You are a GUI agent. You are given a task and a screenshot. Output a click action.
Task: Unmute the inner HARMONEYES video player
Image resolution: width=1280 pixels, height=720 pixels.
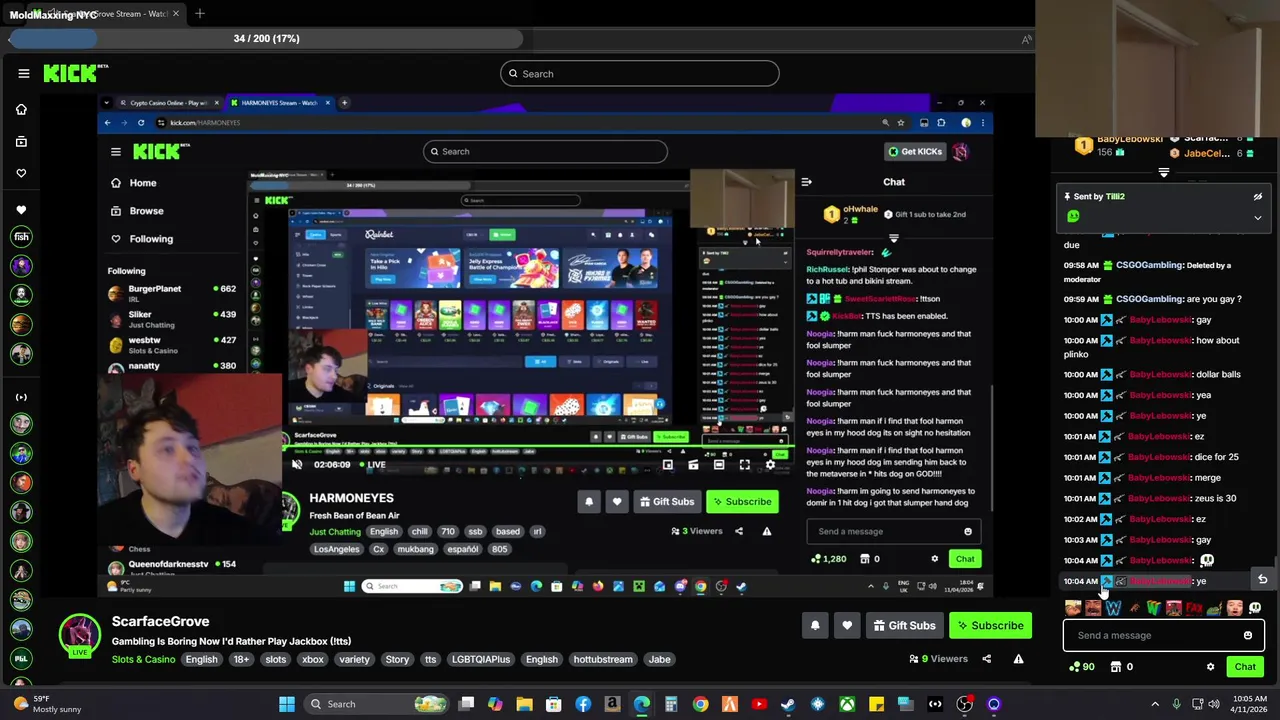(x=297, y=464)
